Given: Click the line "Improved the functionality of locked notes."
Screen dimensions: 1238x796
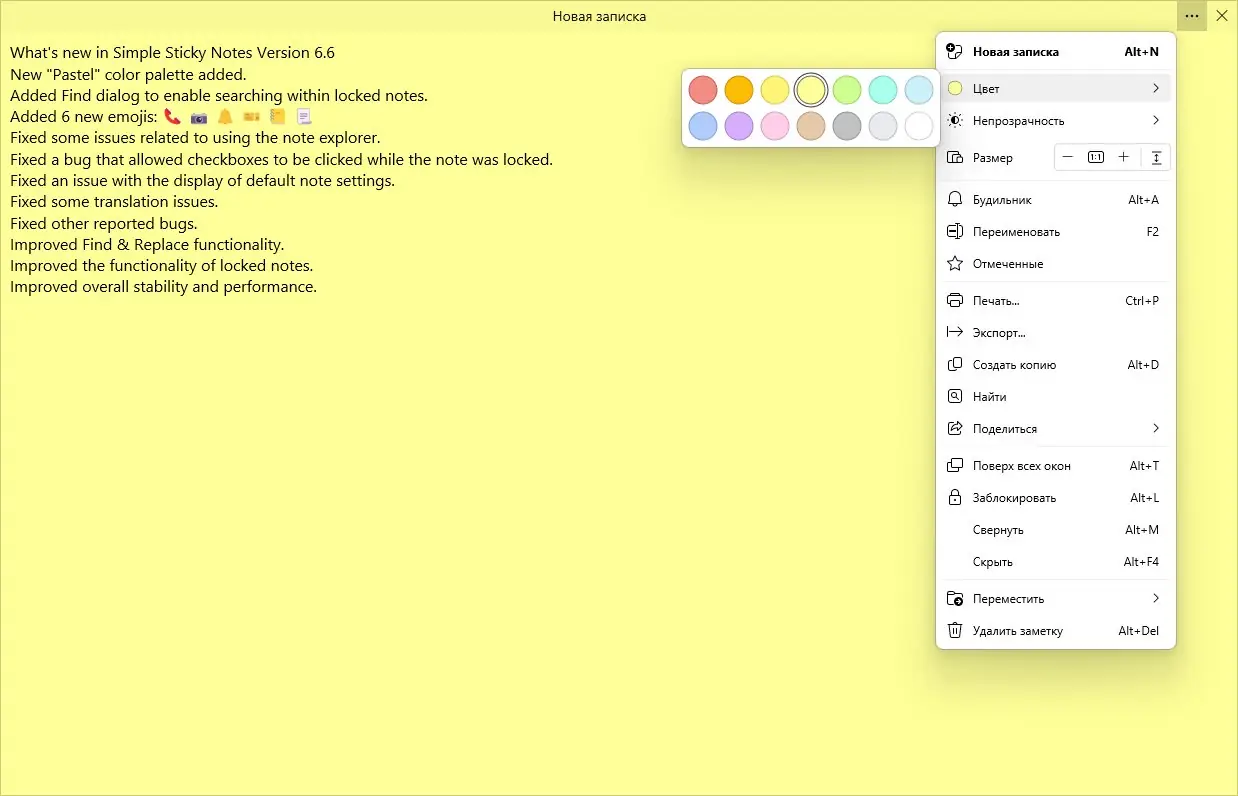Looking at the screenshot, I should (162, 266).
